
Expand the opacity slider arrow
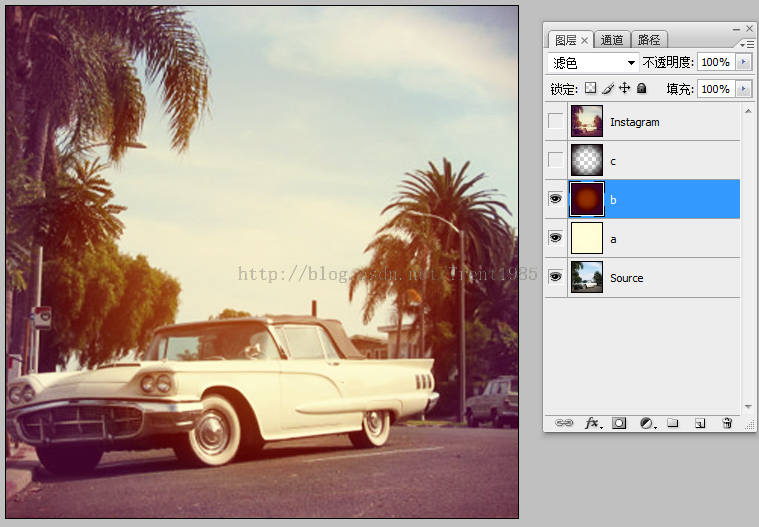click(x=742, y=63)
